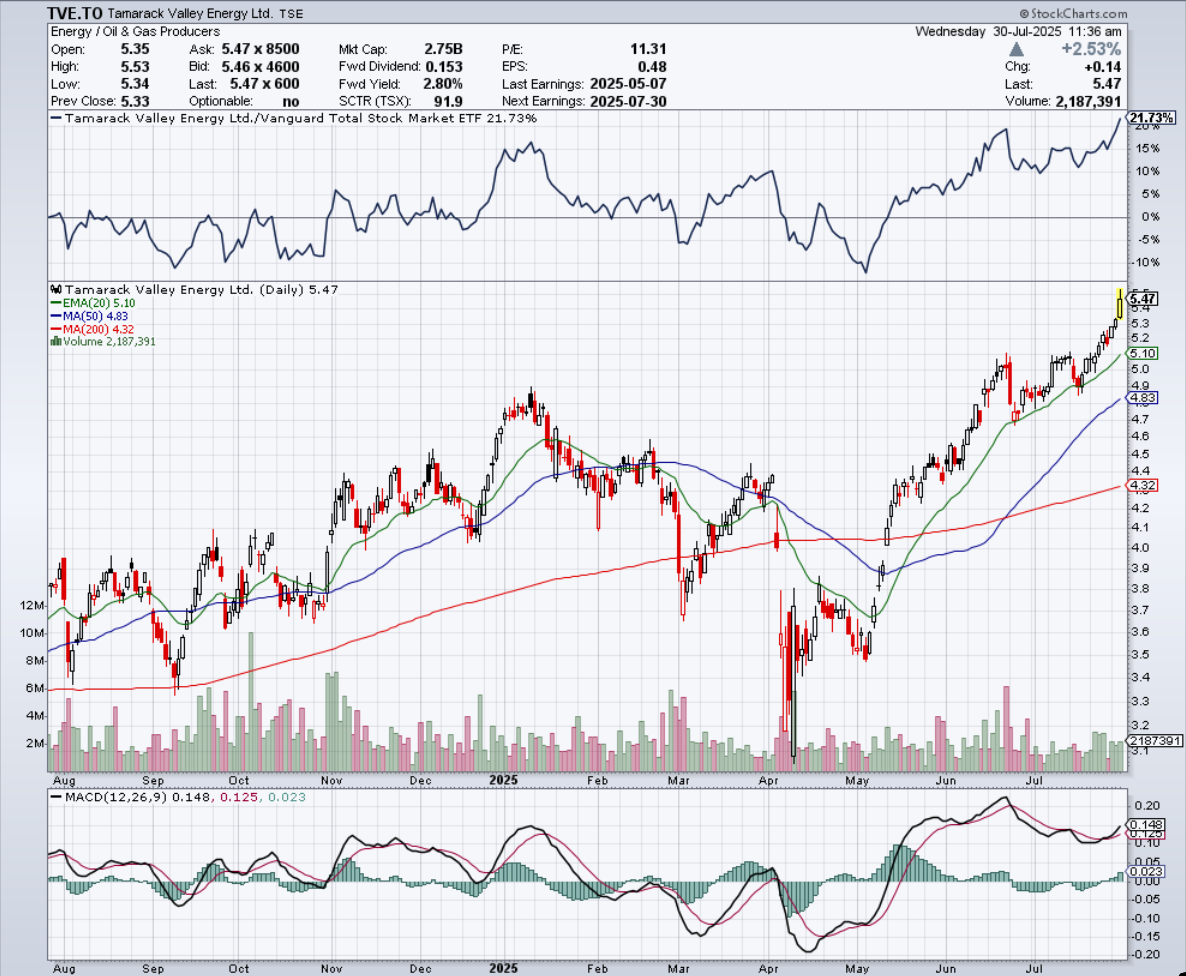Click the Fwd Dividend value 0.153

pos(444,67)
